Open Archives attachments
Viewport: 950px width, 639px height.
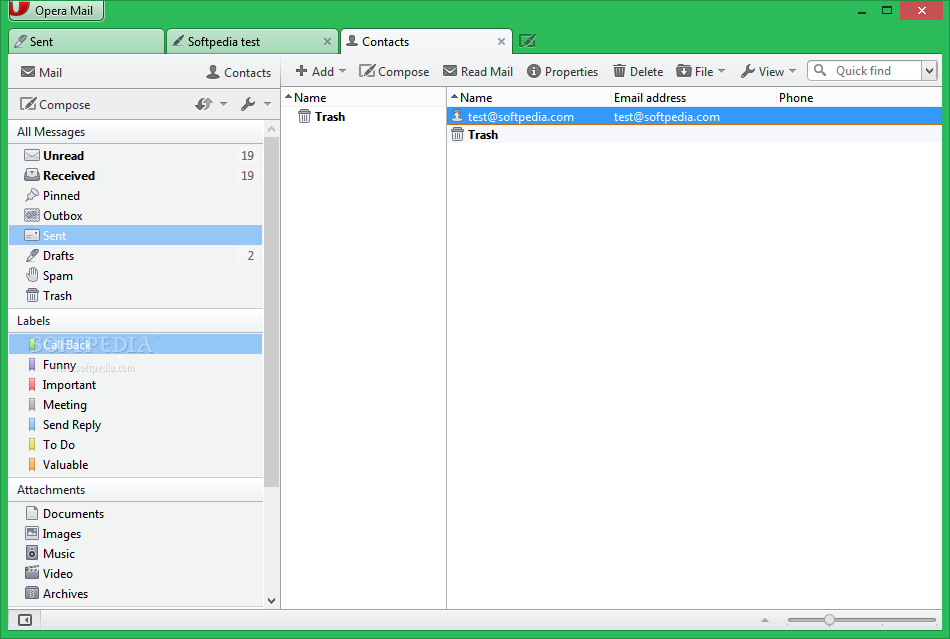tap(136, 594)
